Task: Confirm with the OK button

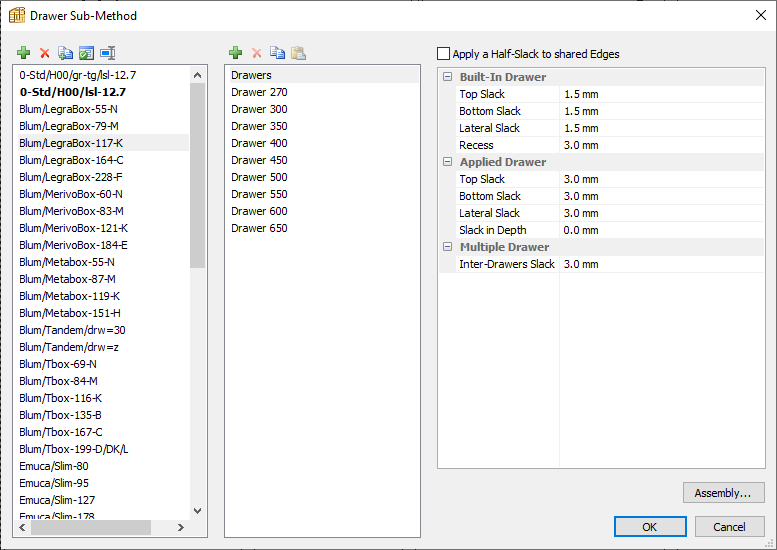Action: click(x=650, y=527)
